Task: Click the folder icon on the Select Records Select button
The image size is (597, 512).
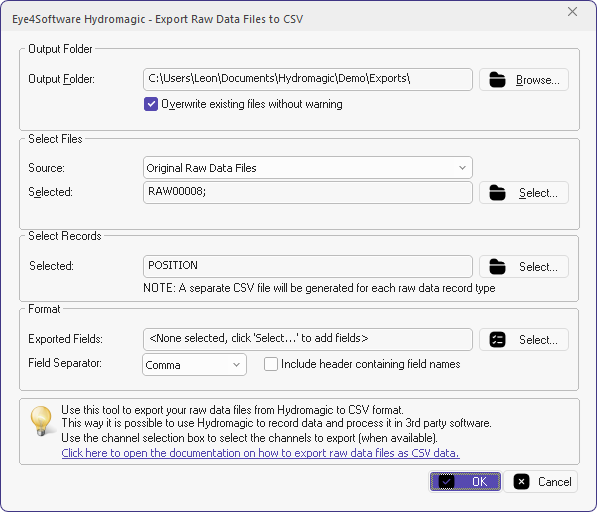Action: tap(497, 266)
